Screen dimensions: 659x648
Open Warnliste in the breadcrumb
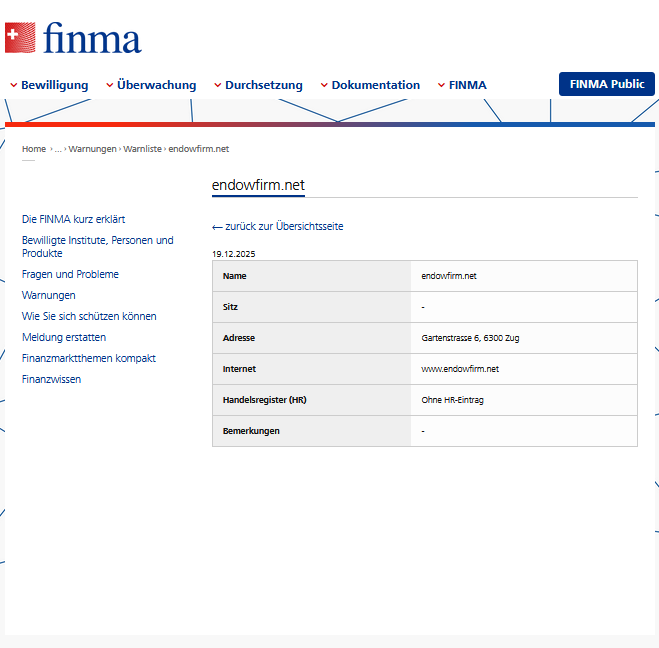click(142, 149)
